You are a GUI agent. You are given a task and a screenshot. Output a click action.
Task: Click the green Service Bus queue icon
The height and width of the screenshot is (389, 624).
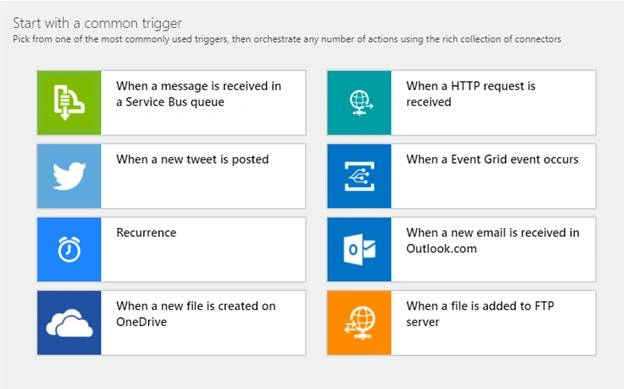tap(69, 103)
